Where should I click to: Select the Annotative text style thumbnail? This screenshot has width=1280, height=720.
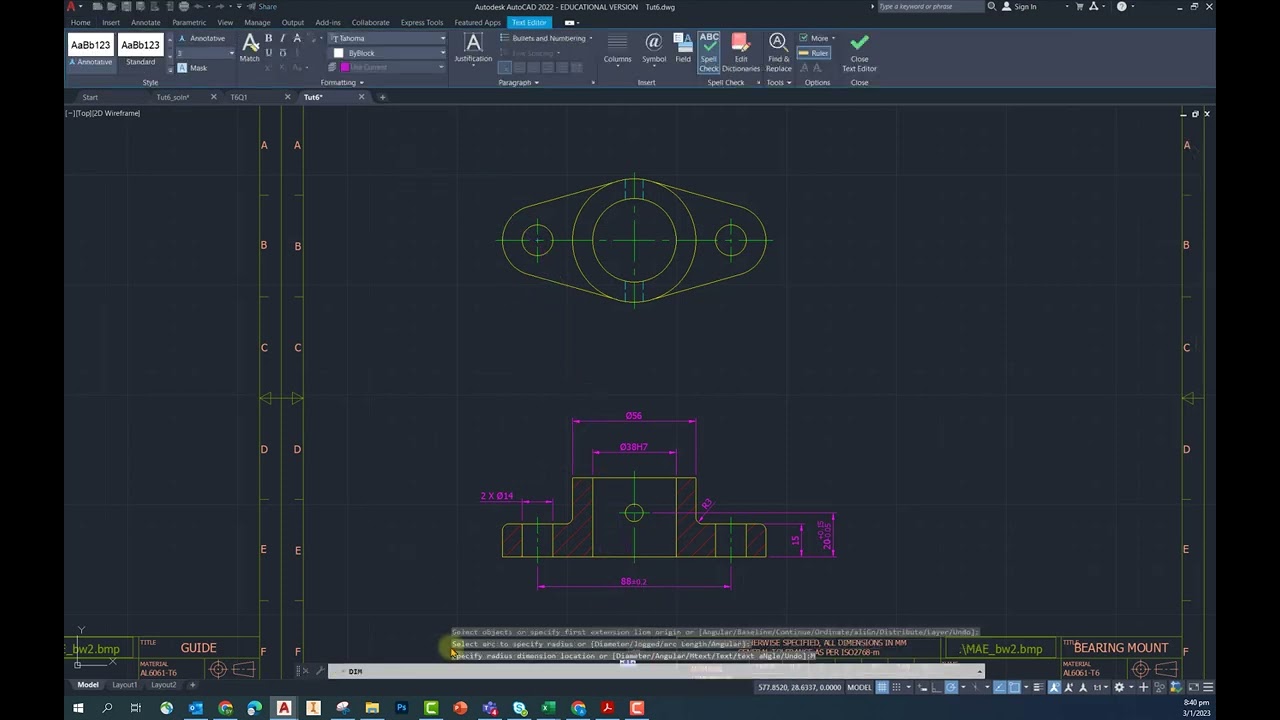pos(90,50)
